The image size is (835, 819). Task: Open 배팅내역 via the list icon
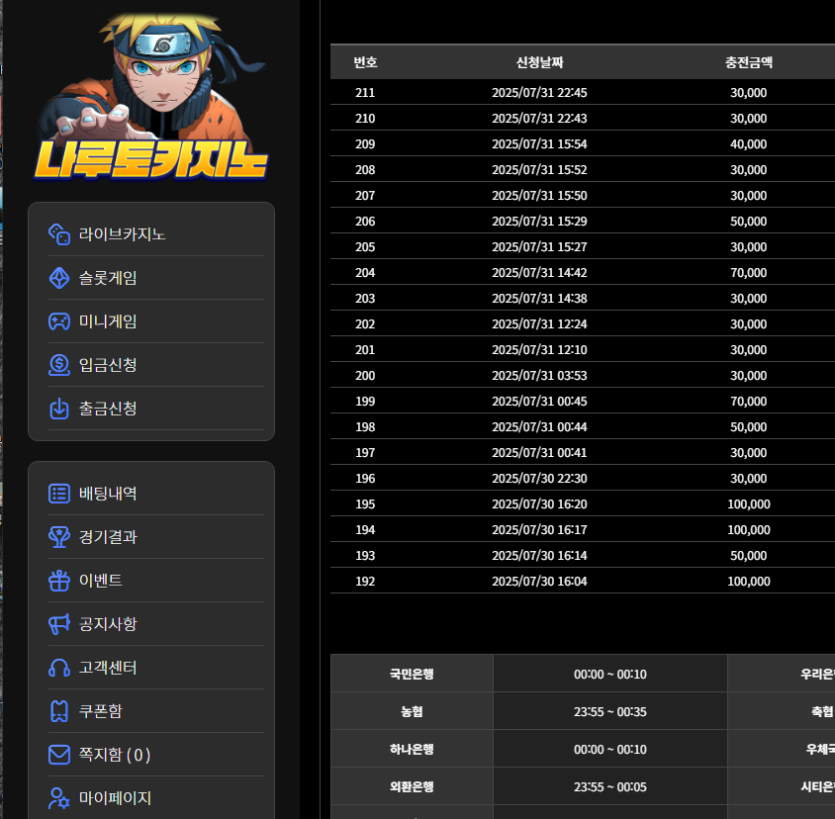(59, 493)
